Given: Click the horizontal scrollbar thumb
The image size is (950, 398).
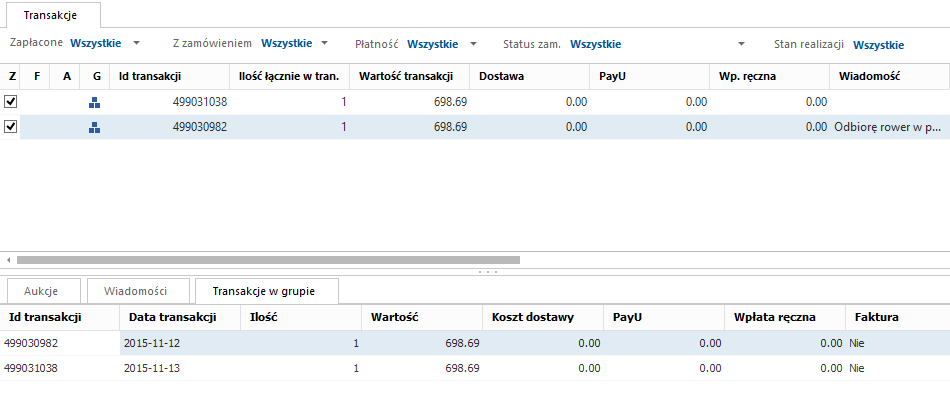Looking at the screenshot, I should [x=268, y=260].
